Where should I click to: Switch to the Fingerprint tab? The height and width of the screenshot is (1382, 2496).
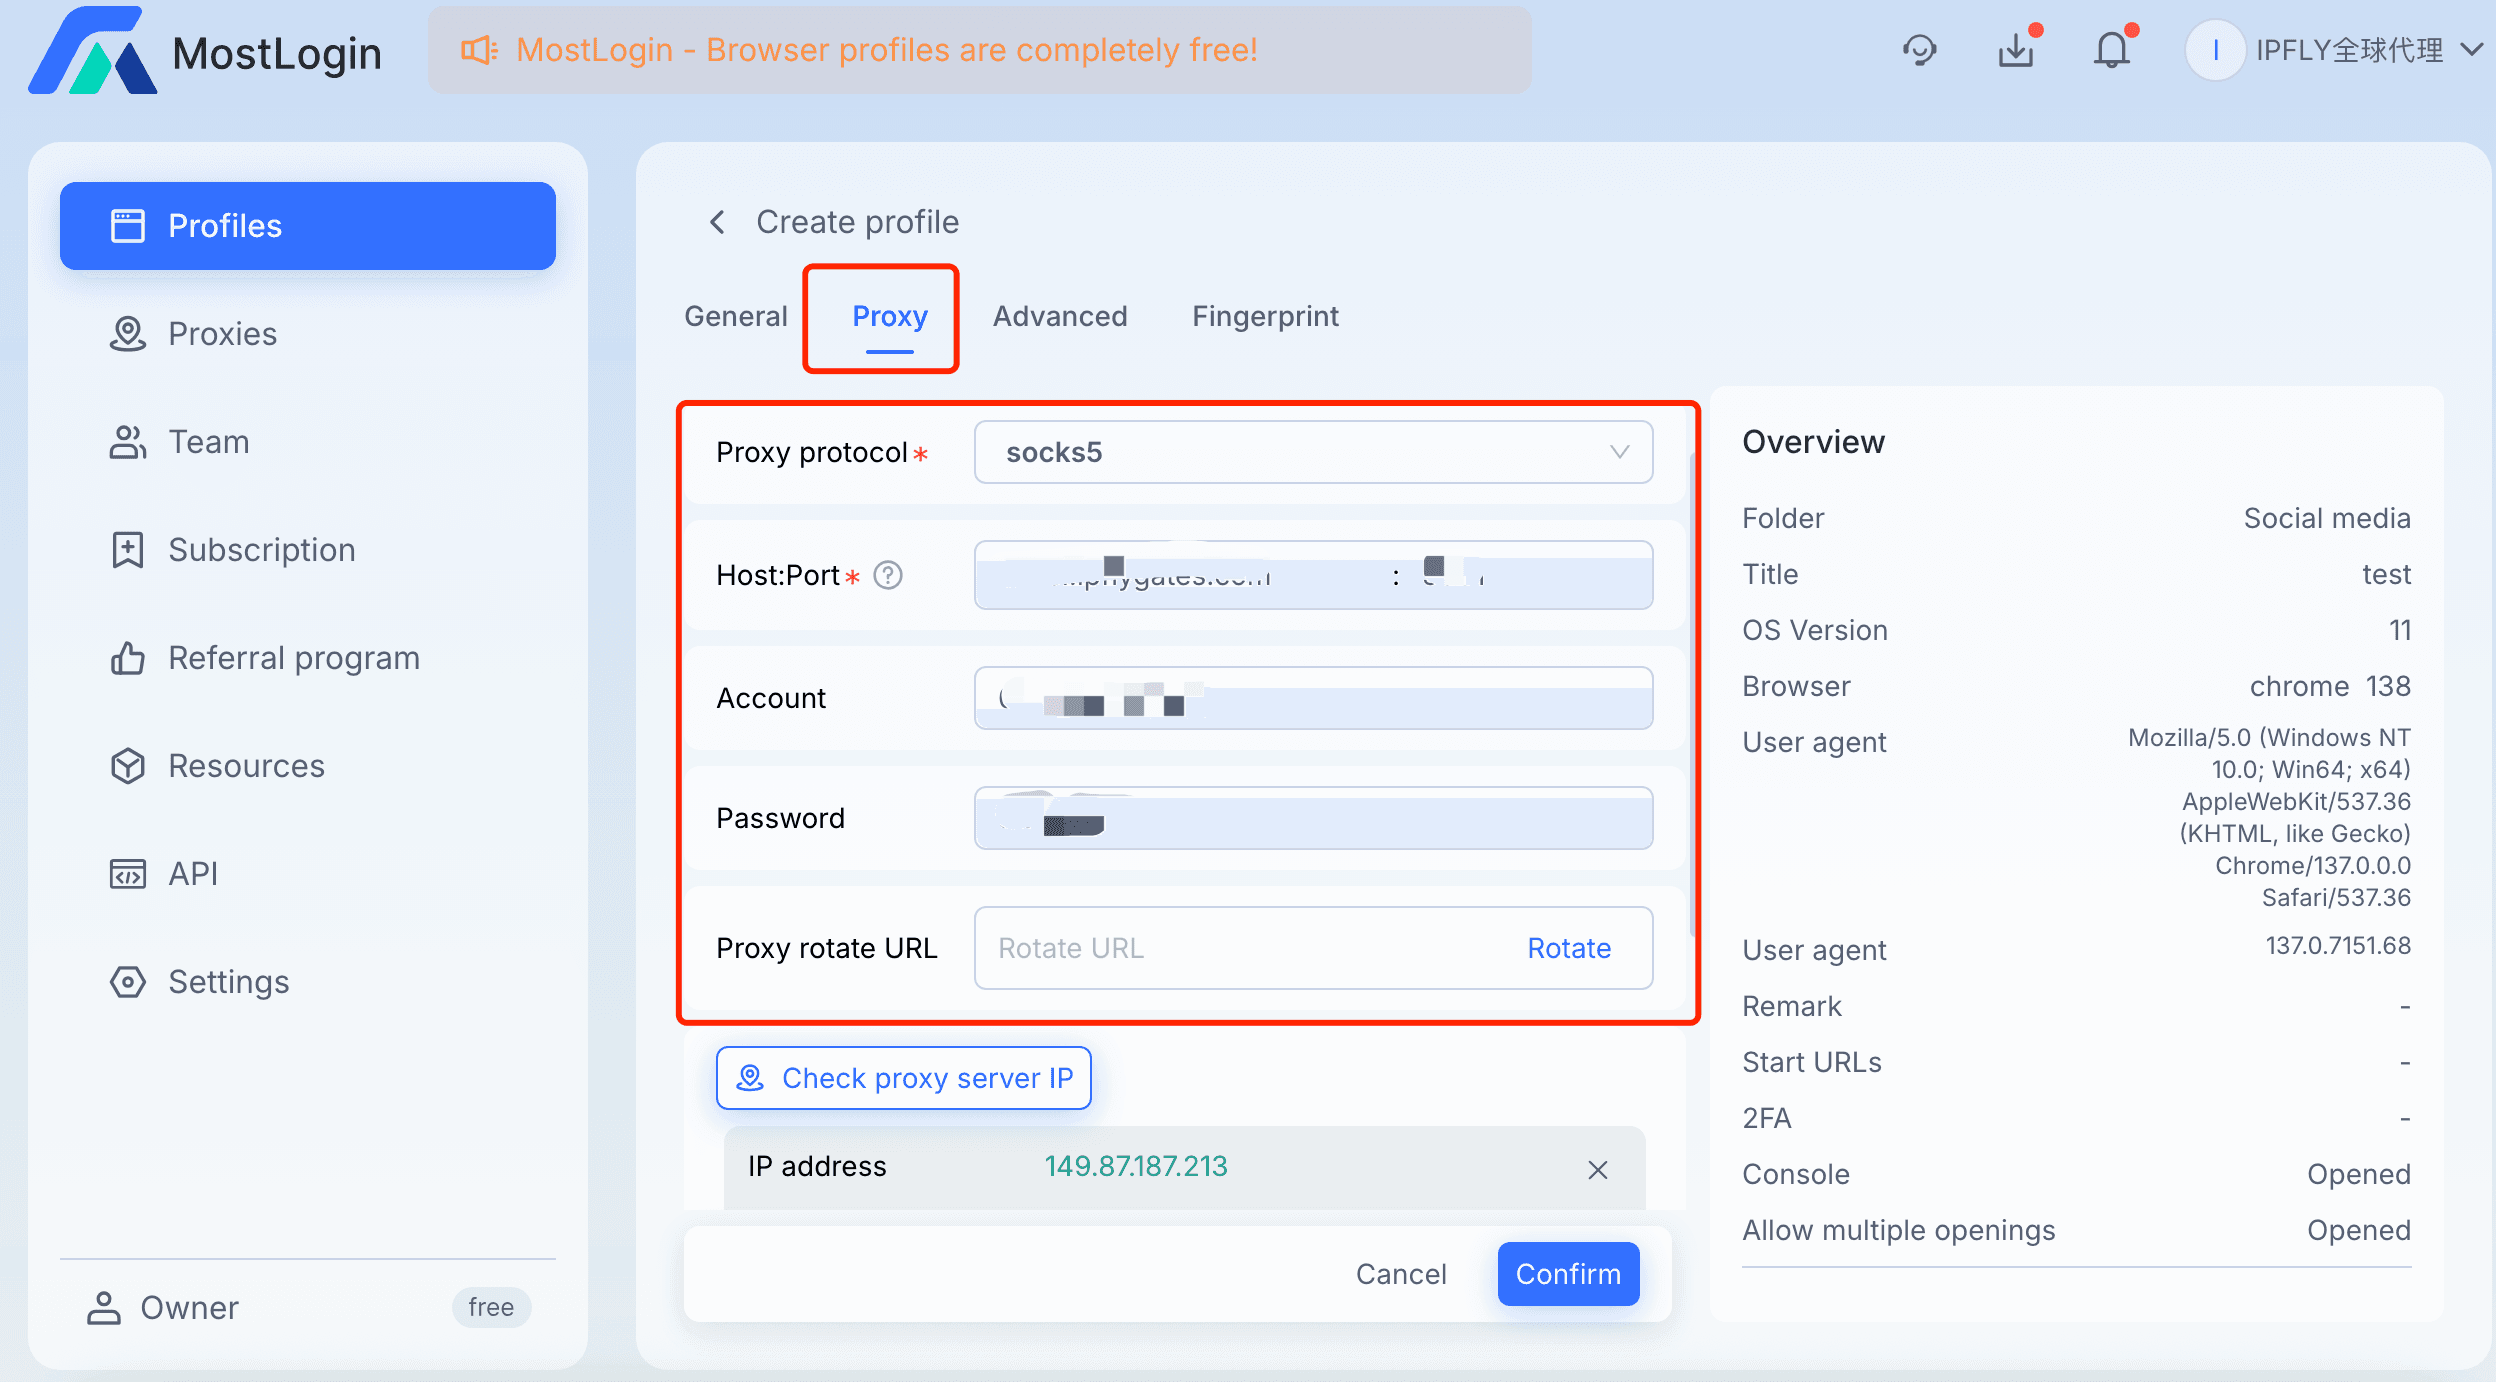(1264, 316)
